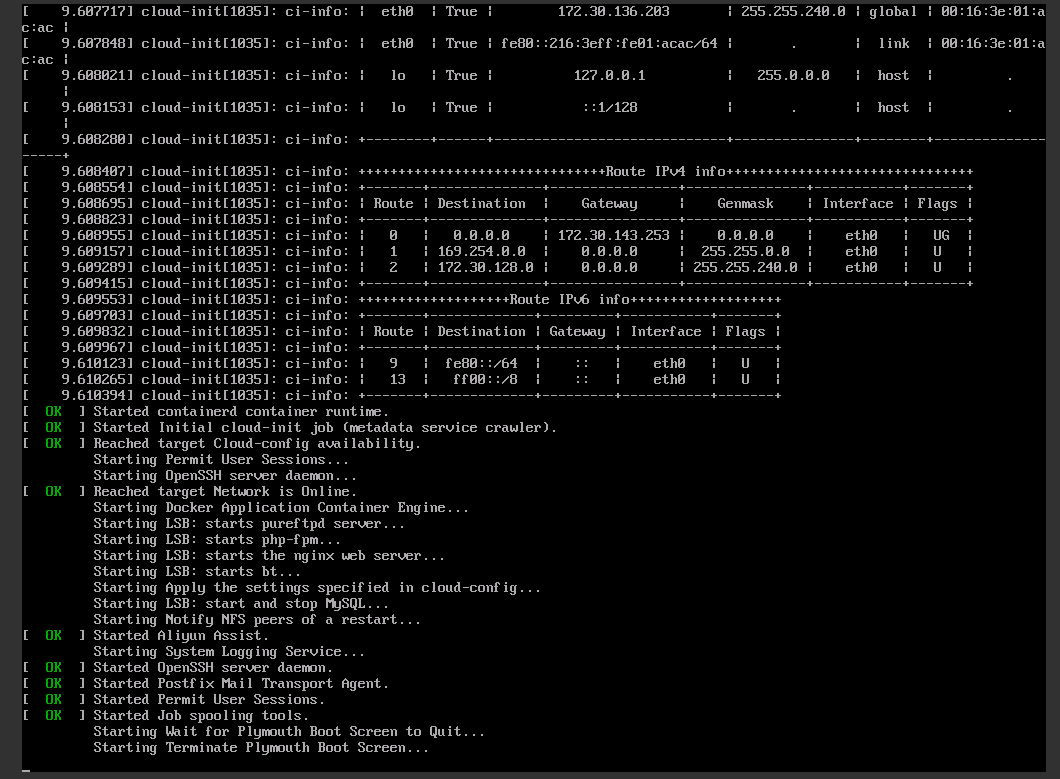Click the Terminate Plymouth Boot Screen line
1060x779 pixels.
pyautogui.click(x=261, y=747)
